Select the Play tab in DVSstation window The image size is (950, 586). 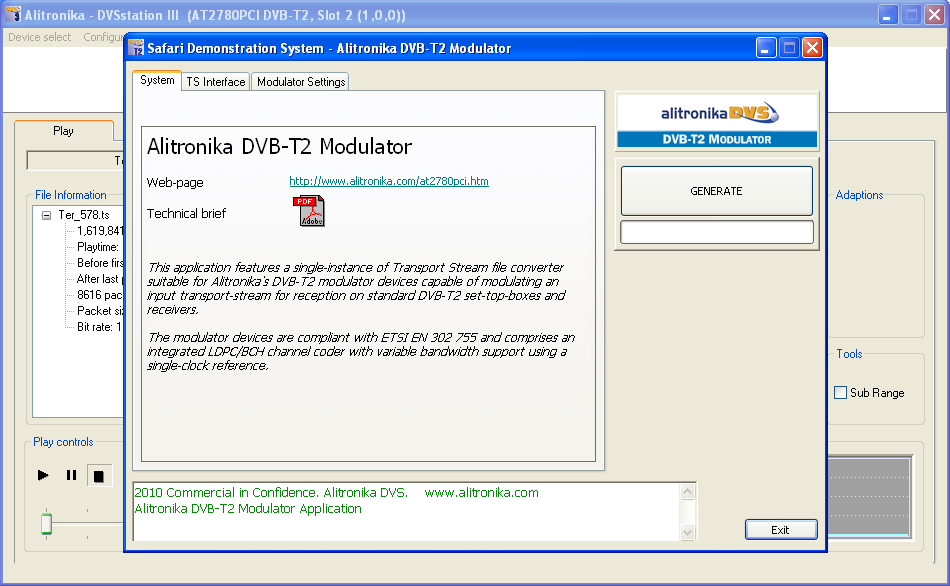64,131
